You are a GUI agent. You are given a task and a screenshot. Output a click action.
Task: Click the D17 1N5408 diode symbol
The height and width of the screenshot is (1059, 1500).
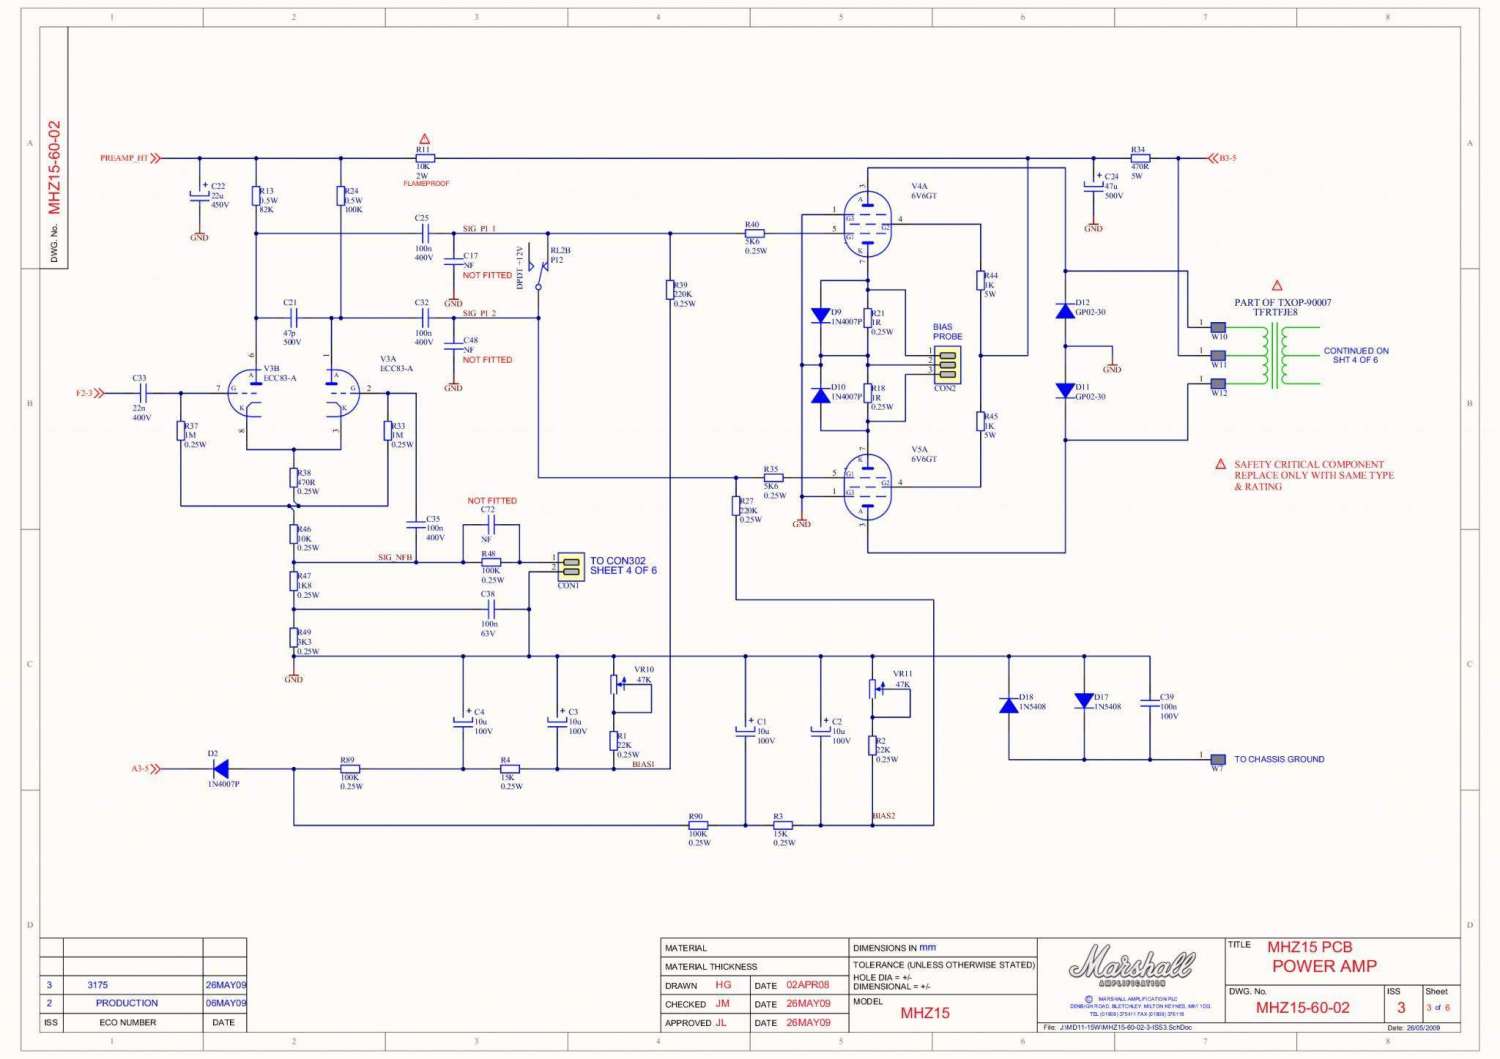[x=1084, y=701]
